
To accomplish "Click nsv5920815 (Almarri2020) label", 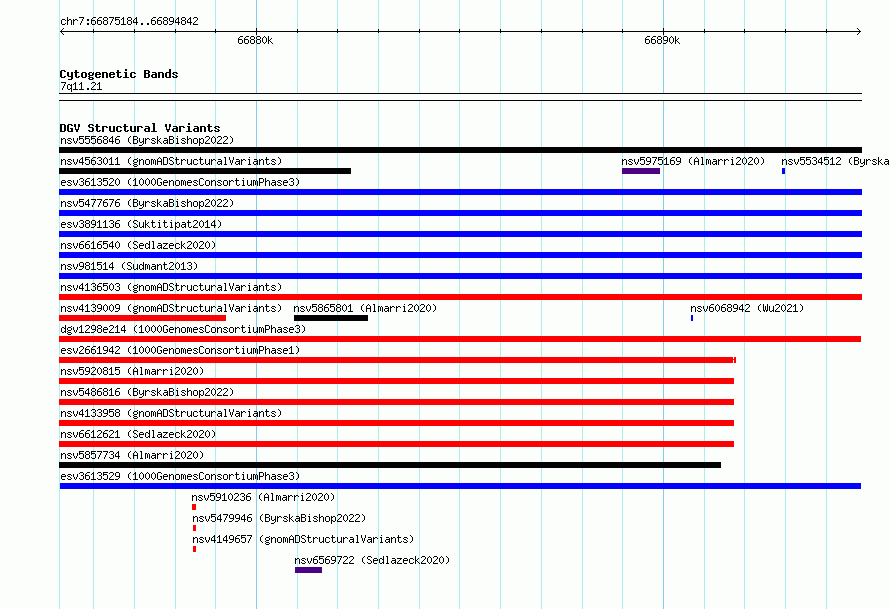I will click(x=132, y=371).
